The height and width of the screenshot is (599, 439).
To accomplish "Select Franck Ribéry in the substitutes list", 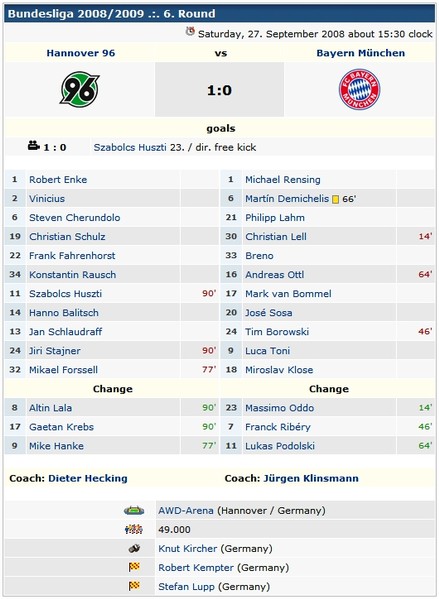I will (278, 427).
